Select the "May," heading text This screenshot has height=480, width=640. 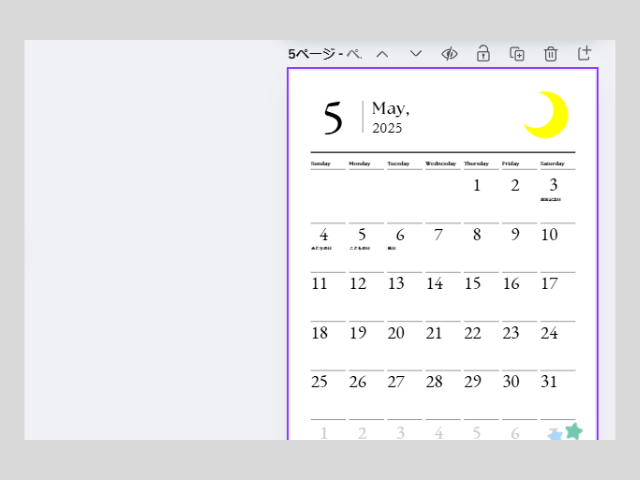point(391,109)
